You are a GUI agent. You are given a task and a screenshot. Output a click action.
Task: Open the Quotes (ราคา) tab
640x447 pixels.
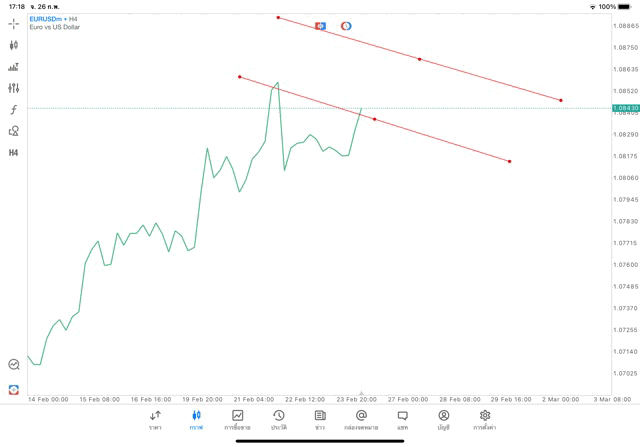tap(155, 420)
